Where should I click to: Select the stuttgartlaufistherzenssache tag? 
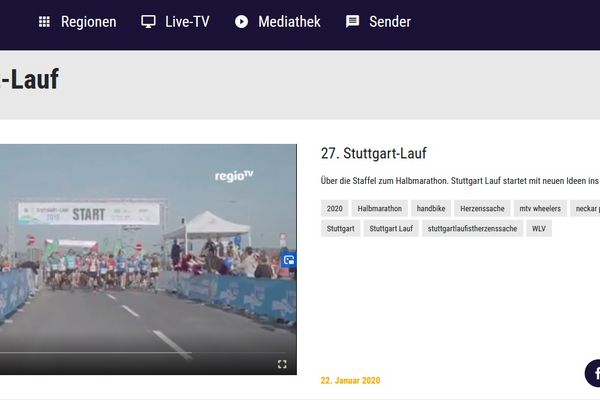(x=472, y=229)
